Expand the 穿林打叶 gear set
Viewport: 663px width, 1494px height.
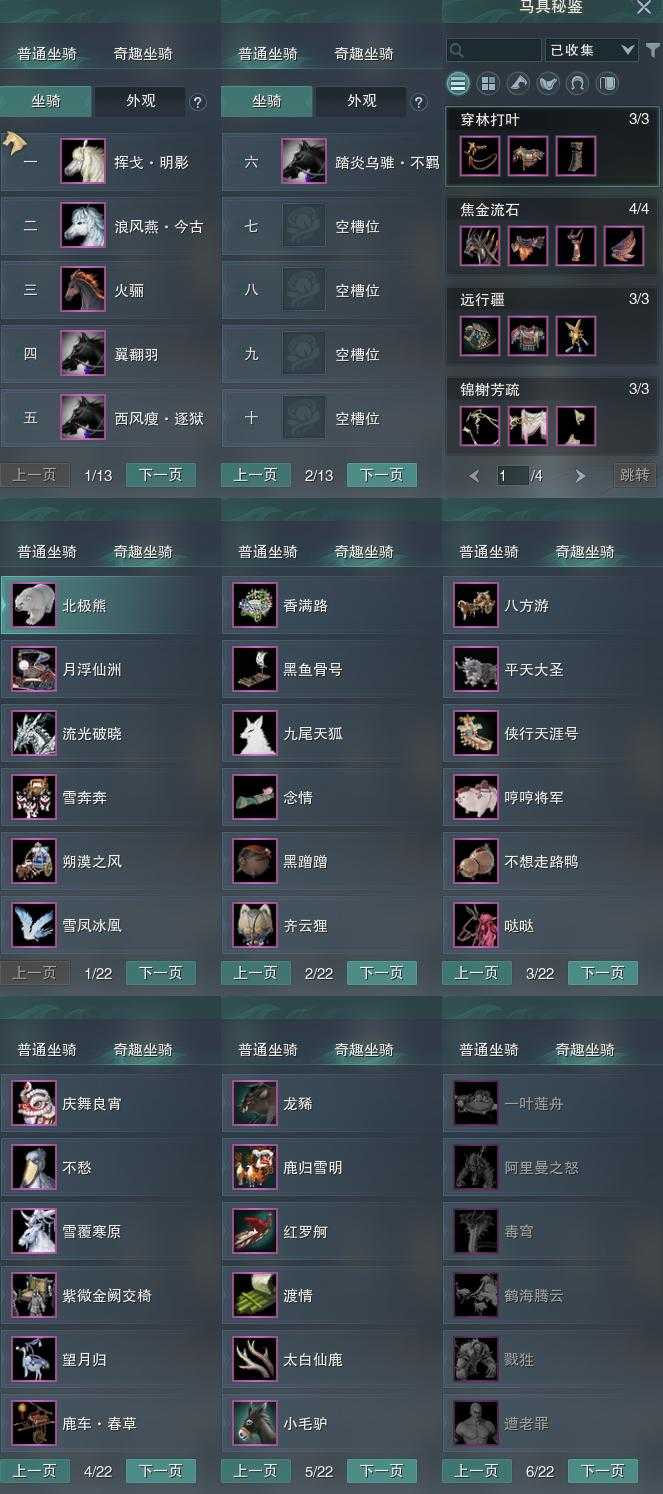tap(553, 146)
